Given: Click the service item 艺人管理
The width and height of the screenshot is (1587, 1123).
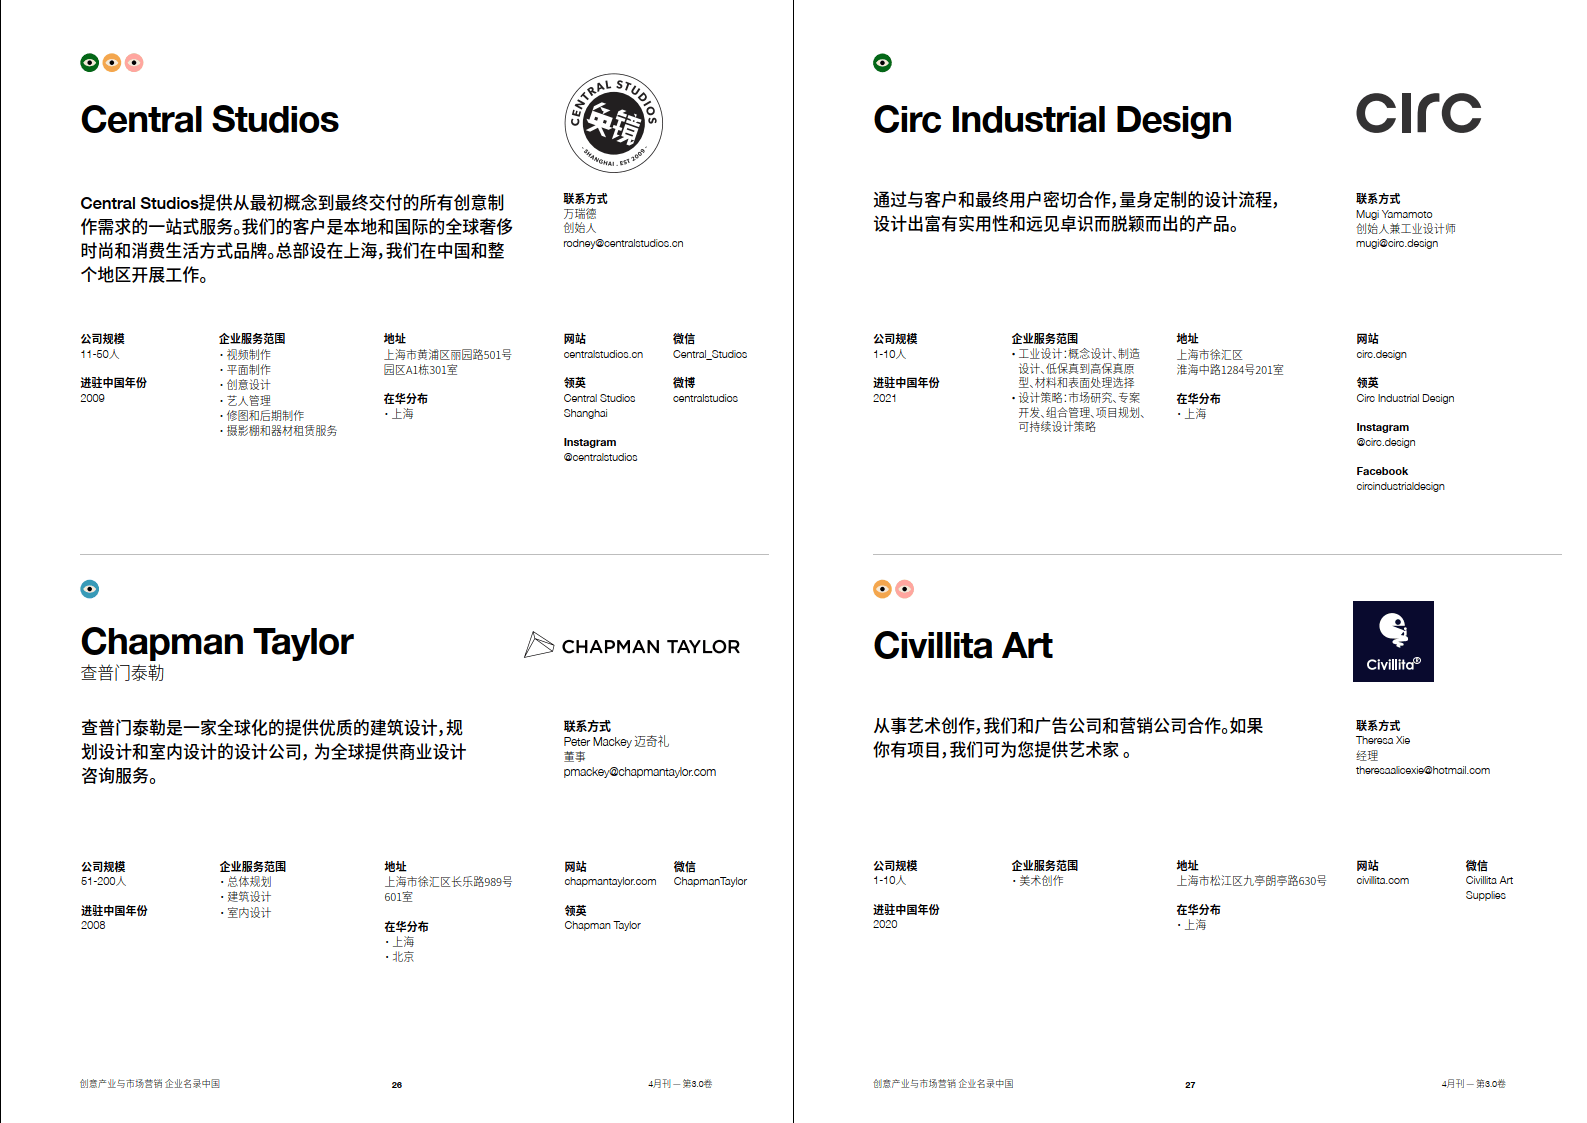Looking at the screenshot, I should (248, 400).
